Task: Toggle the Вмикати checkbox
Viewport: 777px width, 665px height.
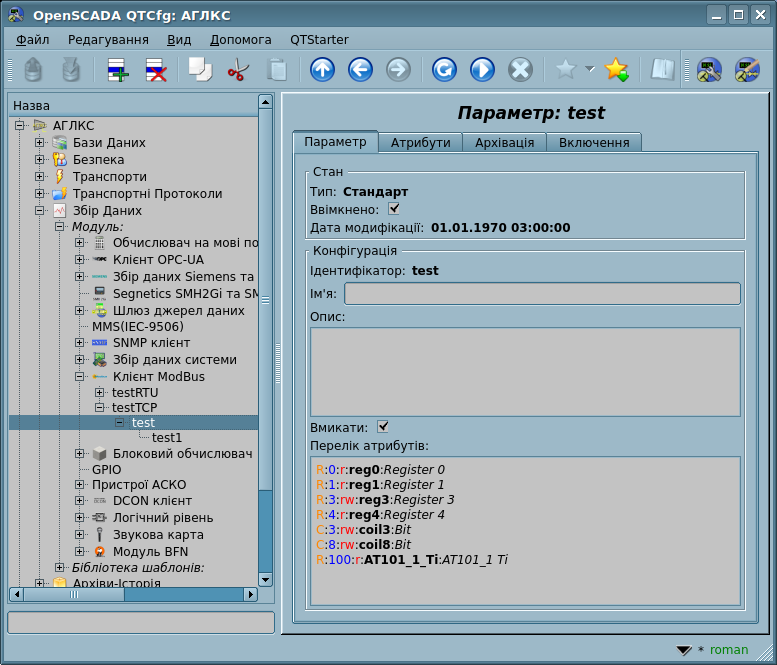Action: pyautogui.click(x=383, y=427)
